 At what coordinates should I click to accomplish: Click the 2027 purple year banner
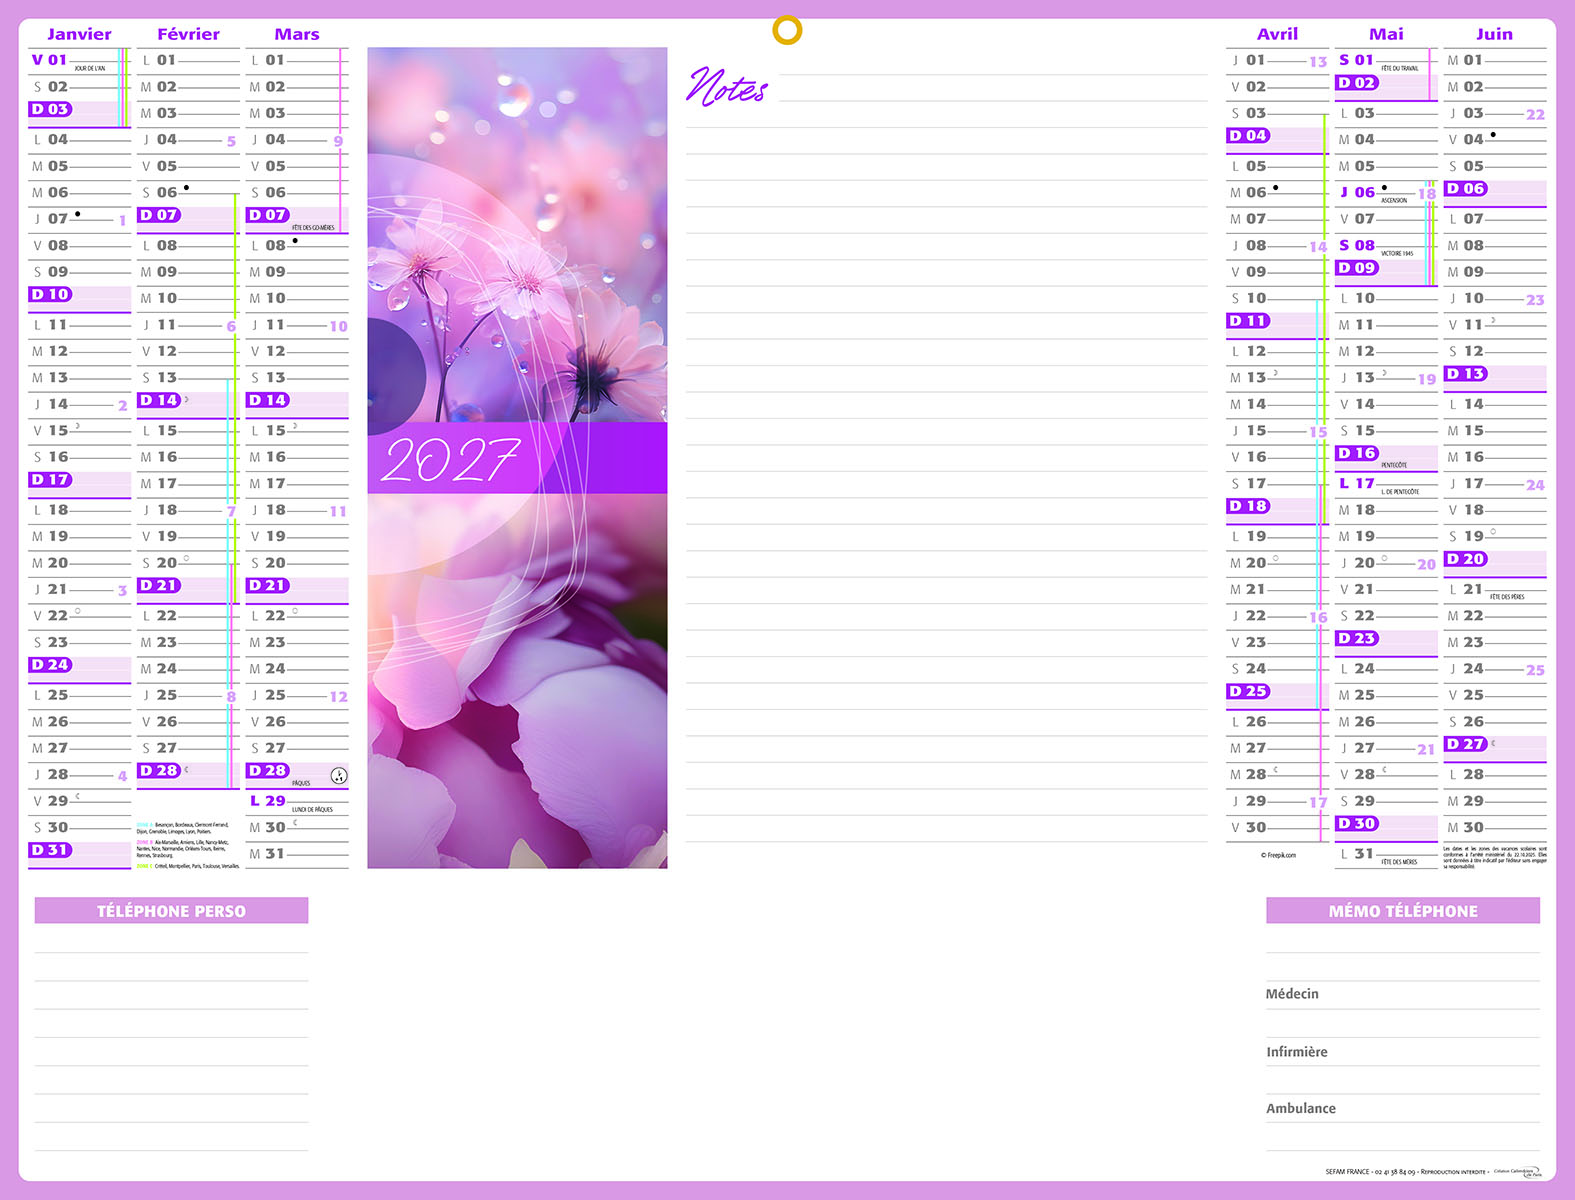[x=516, y=458]
